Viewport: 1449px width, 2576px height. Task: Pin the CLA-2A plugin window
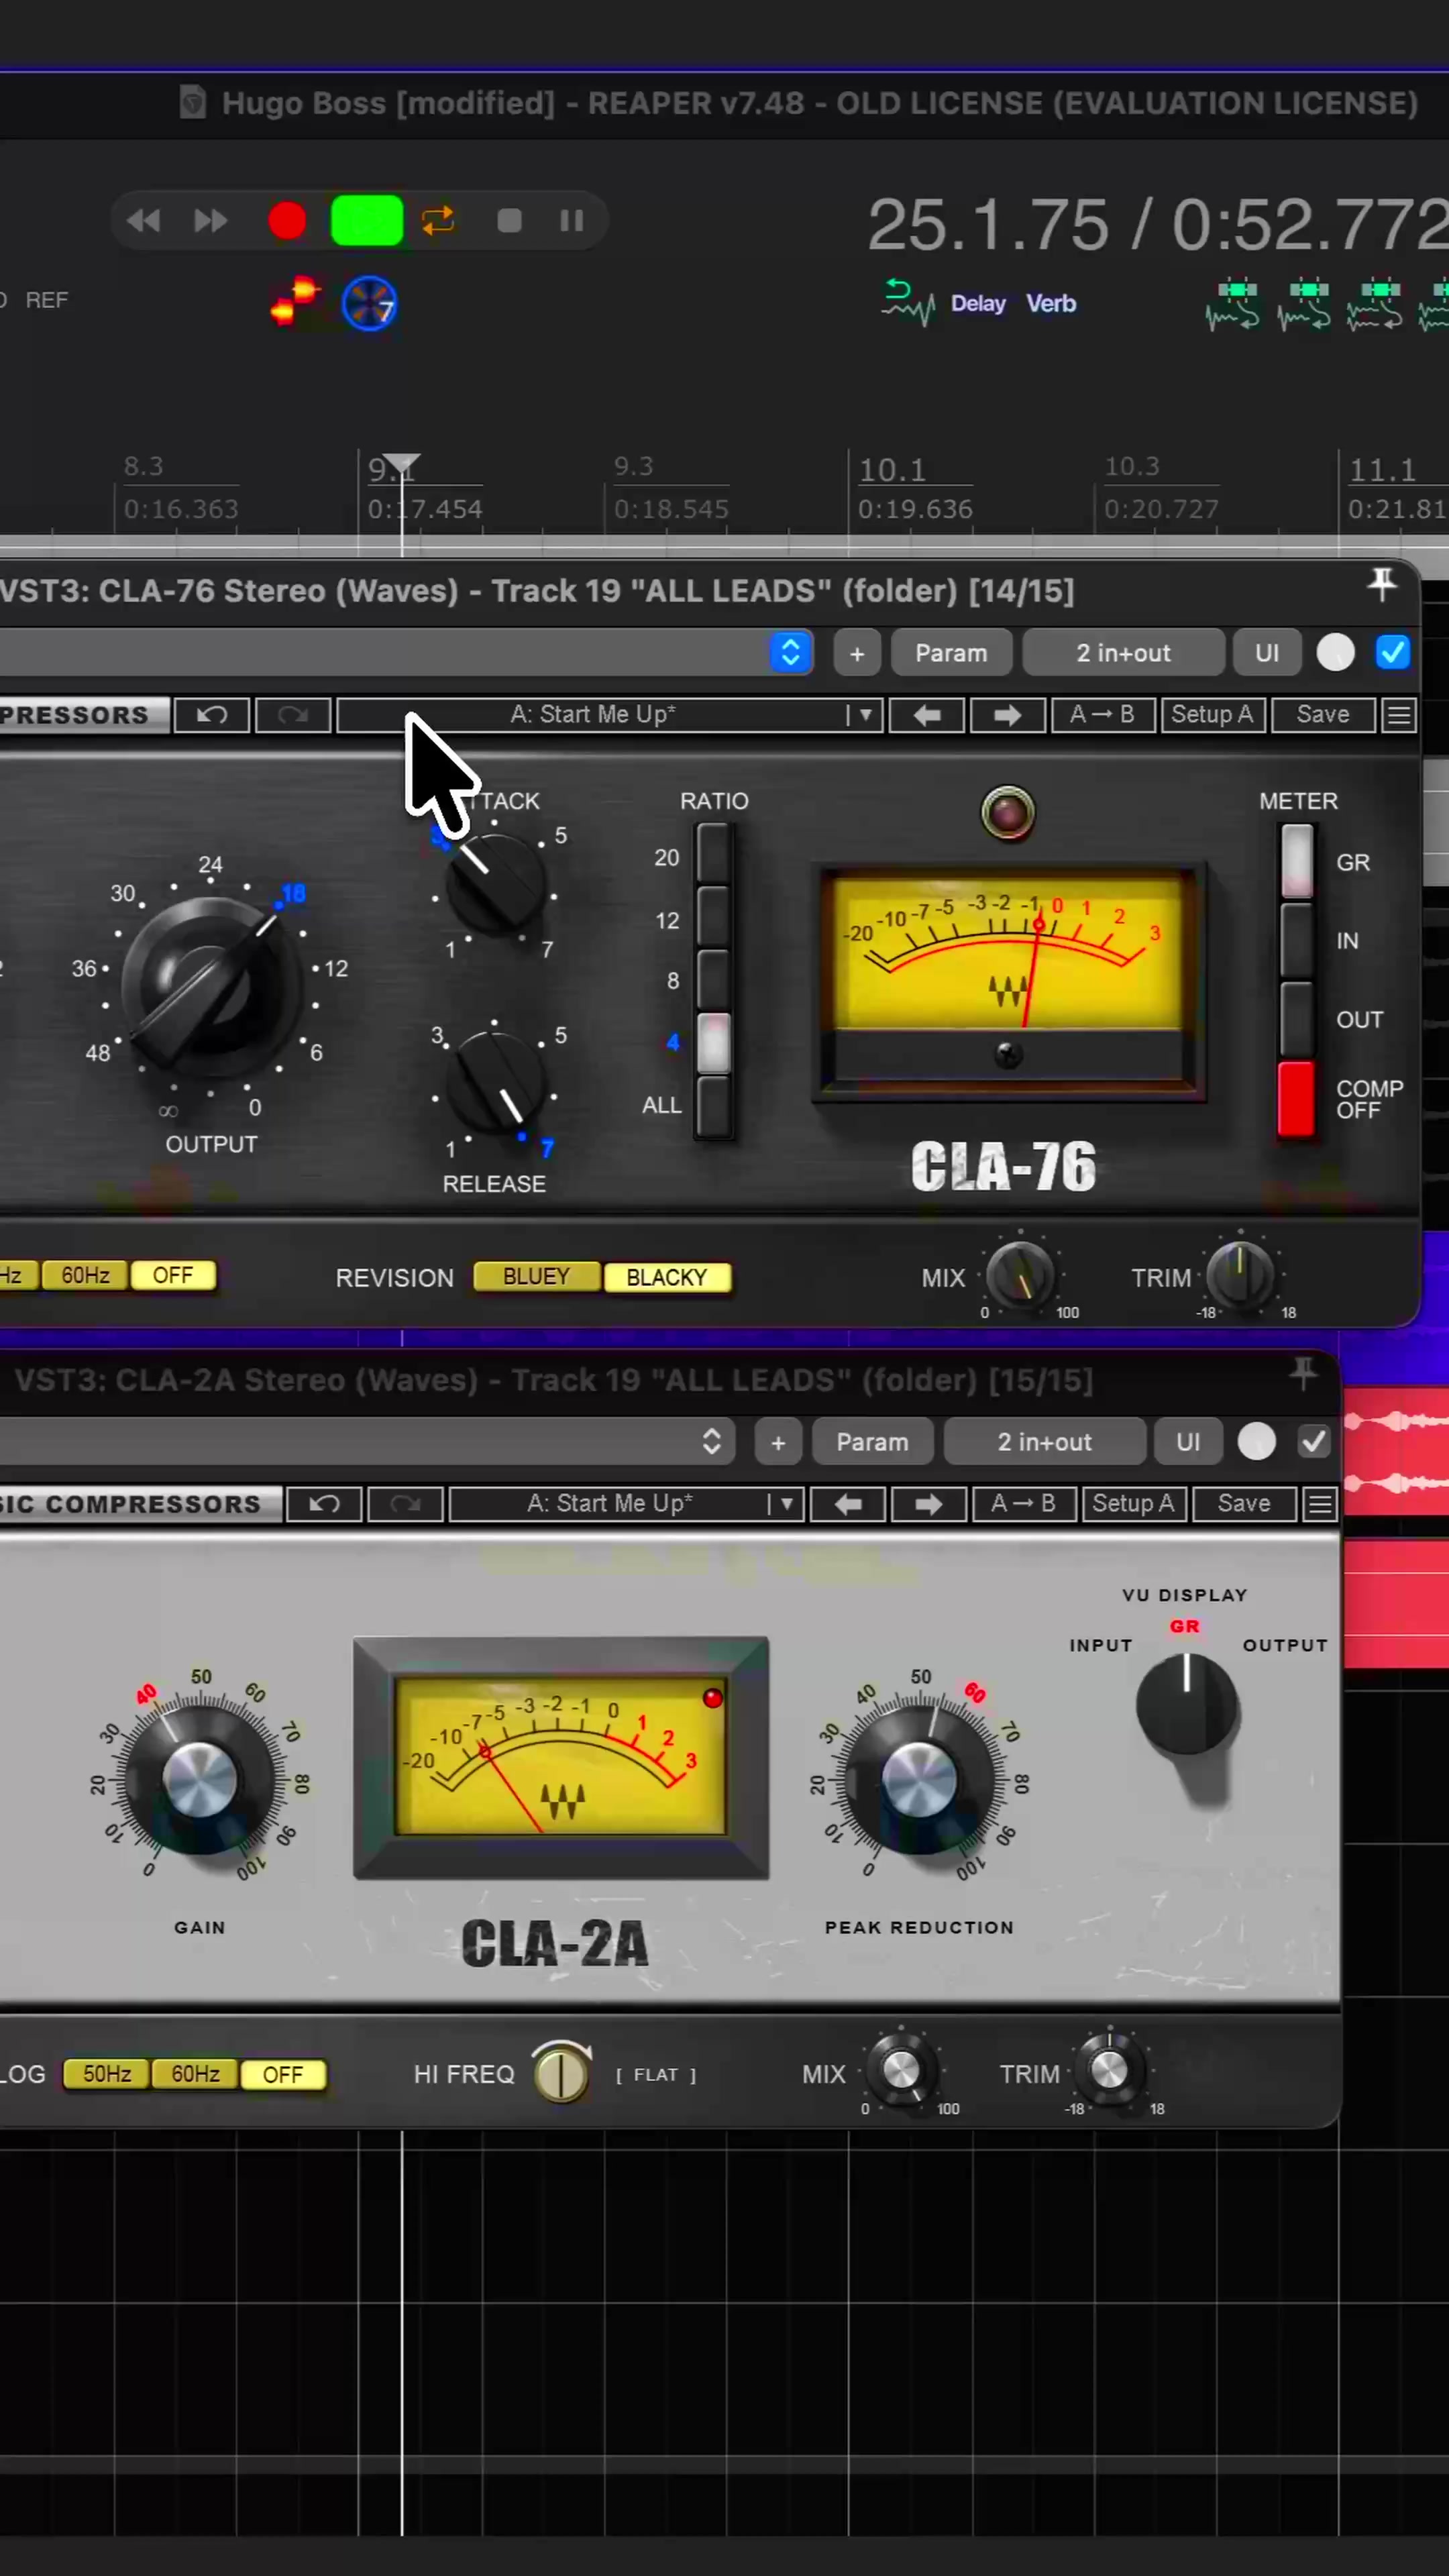pyautogui.click(x=1303, y=1374)
